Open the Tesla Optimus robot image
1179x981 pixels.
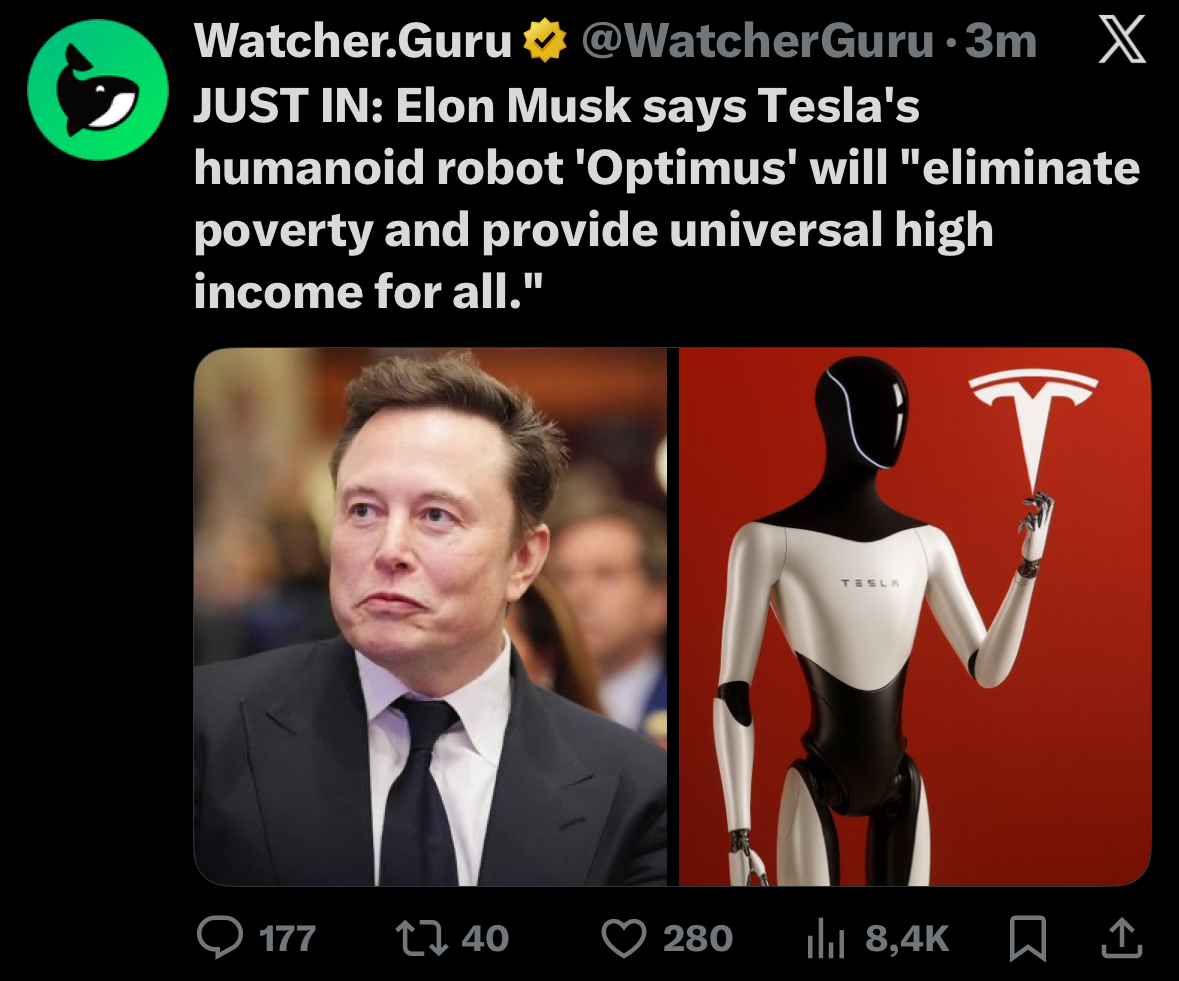(x=915, y=616)
